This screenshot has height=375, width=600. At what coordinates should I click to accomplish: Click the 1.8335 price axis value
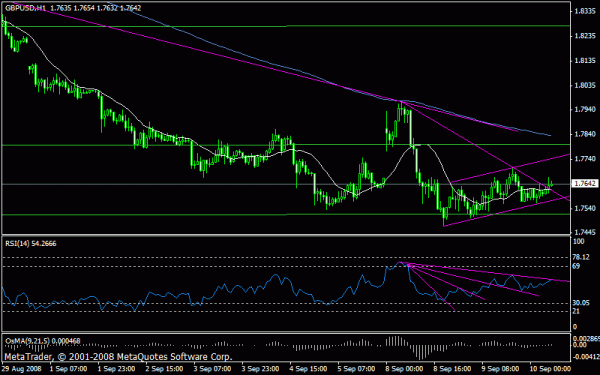click(x=584, y=11)
